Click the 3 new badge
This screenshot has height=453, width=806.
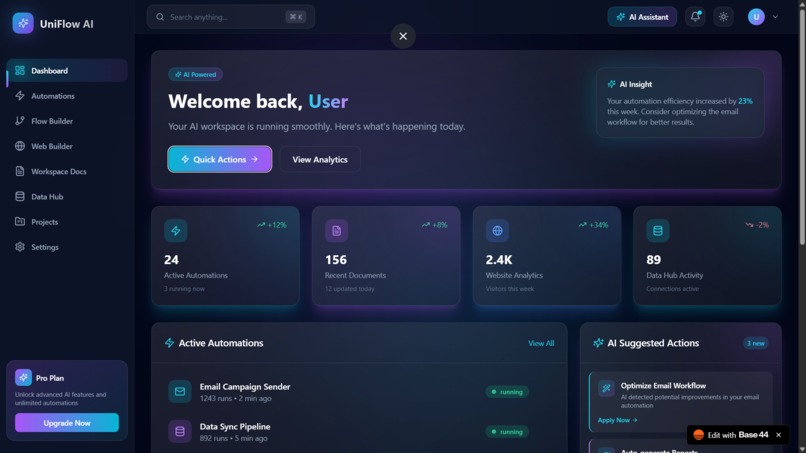[x=756, y=343]
